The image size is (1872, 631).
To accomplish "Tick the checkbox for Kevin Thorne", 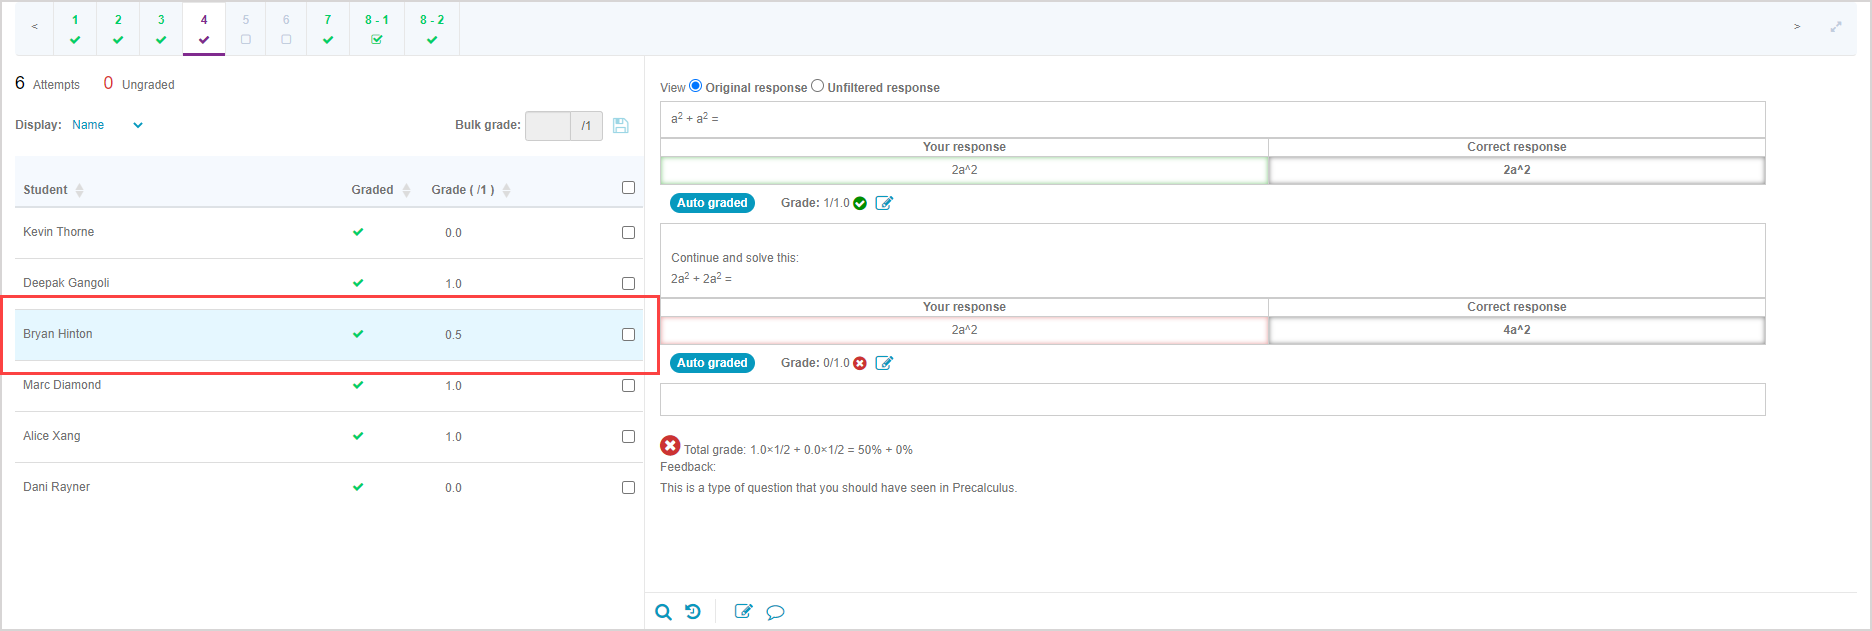I will [628, 232].
